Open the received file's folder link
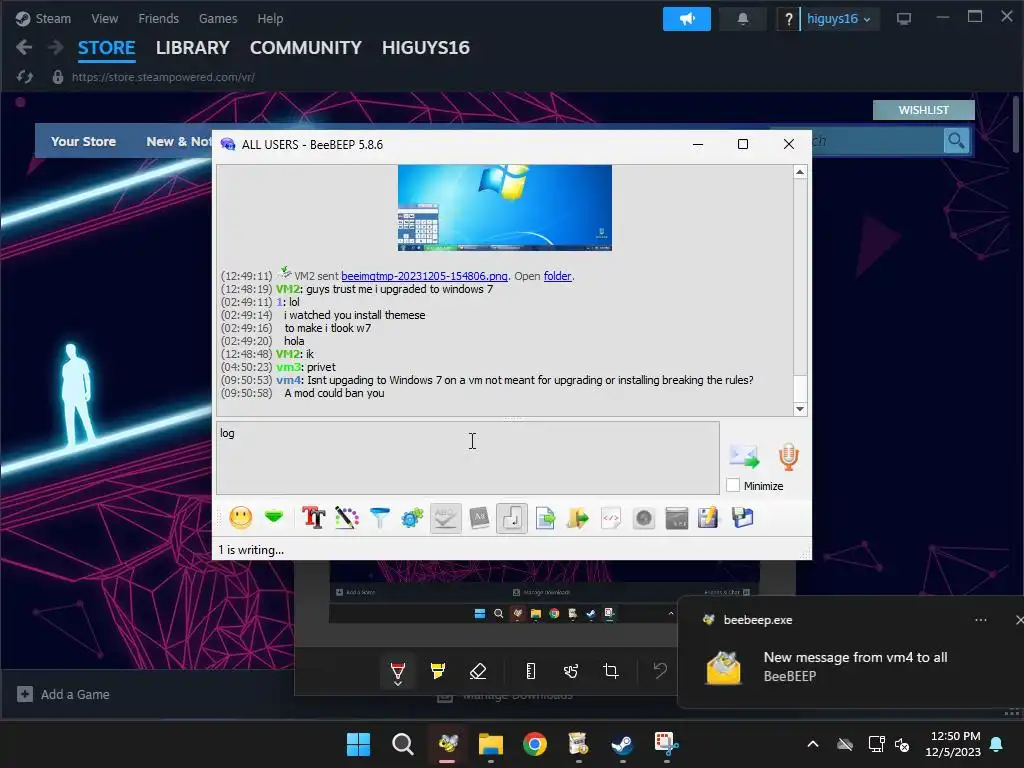The image size is (1024, 768). pos(557,276)
